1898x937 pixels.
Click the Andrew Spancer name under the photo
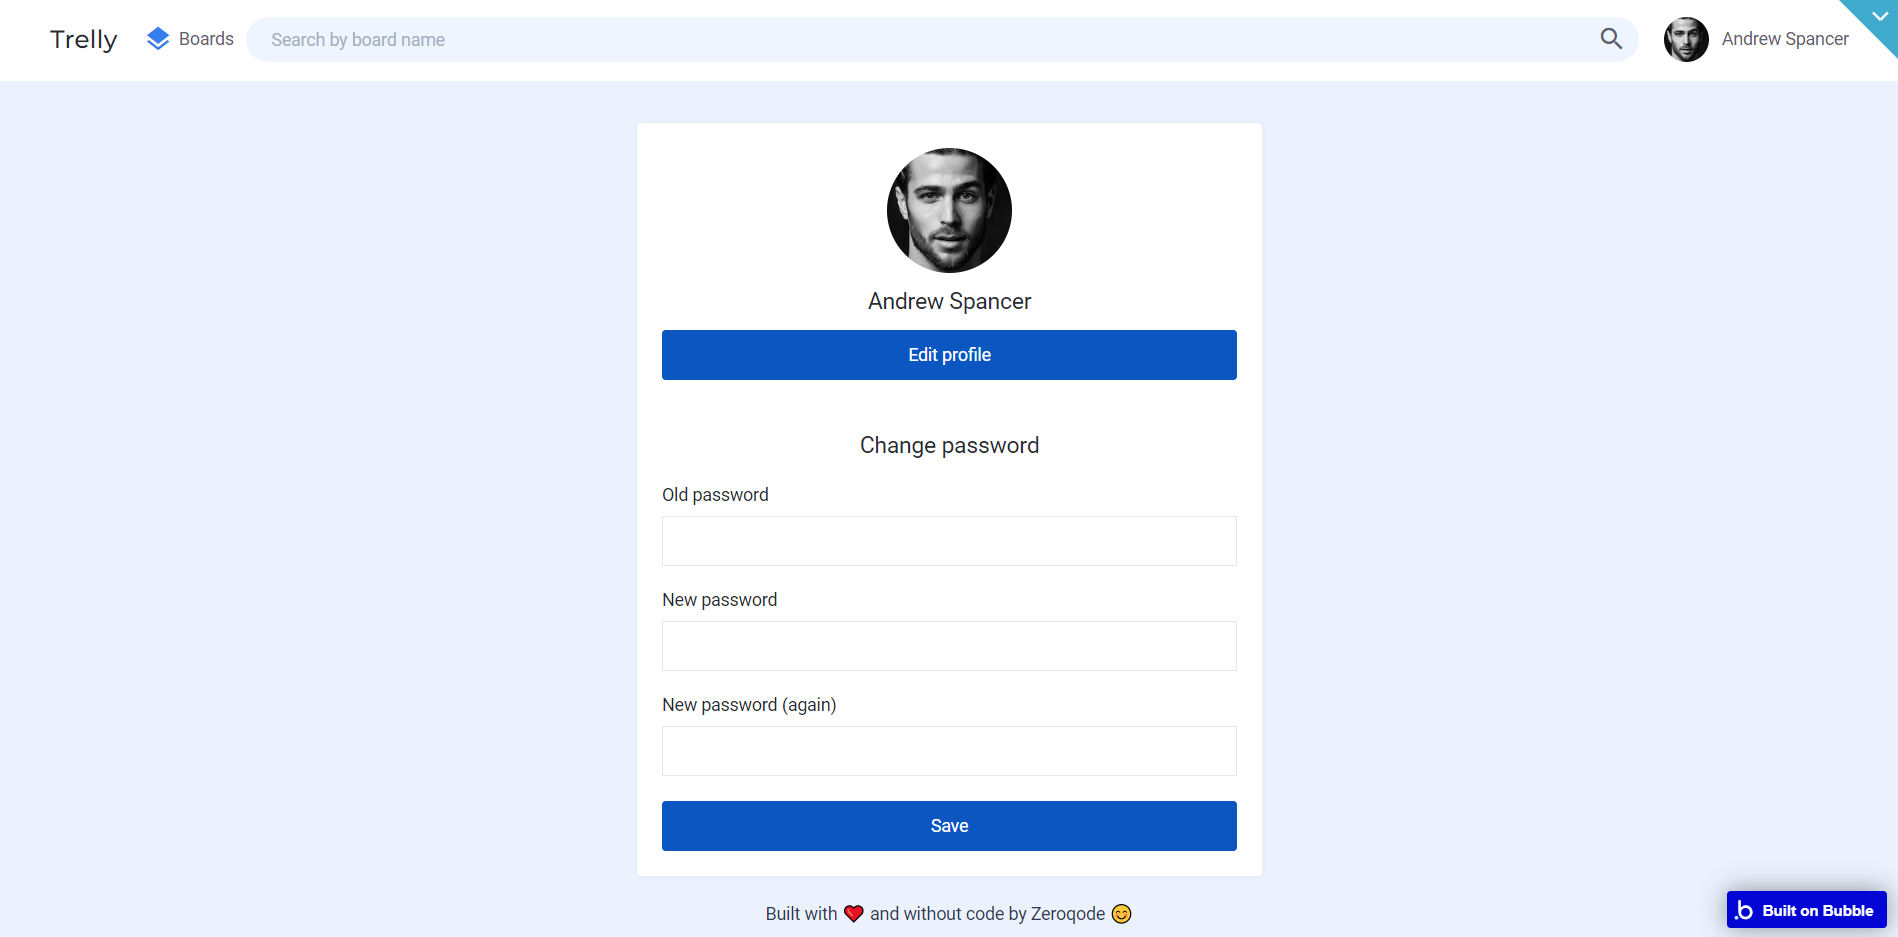949,301
